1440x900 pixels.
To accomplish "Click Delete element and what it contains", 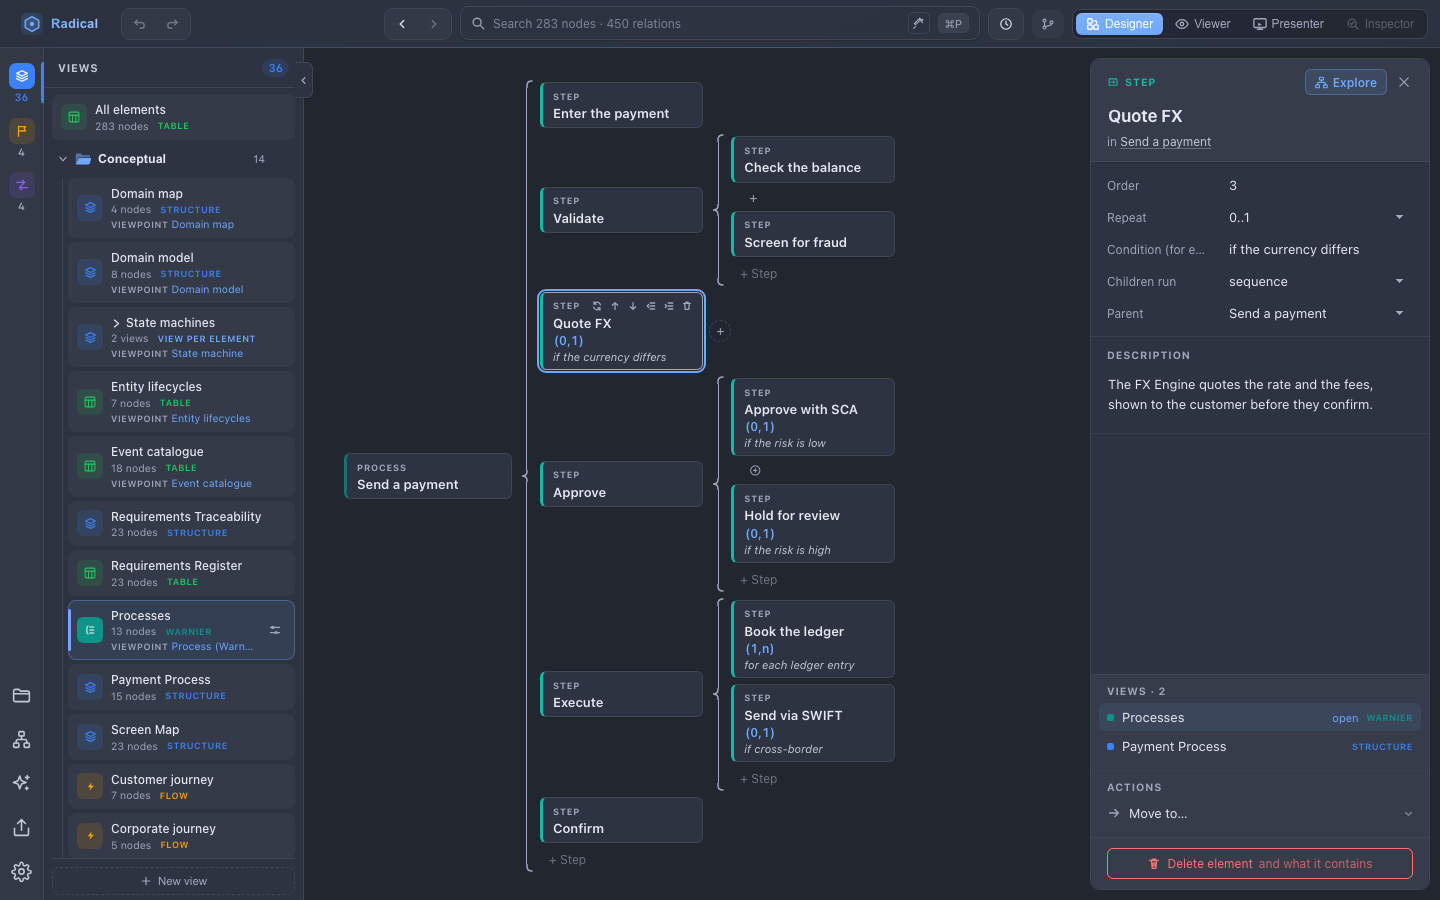I will click(1260, 864).
